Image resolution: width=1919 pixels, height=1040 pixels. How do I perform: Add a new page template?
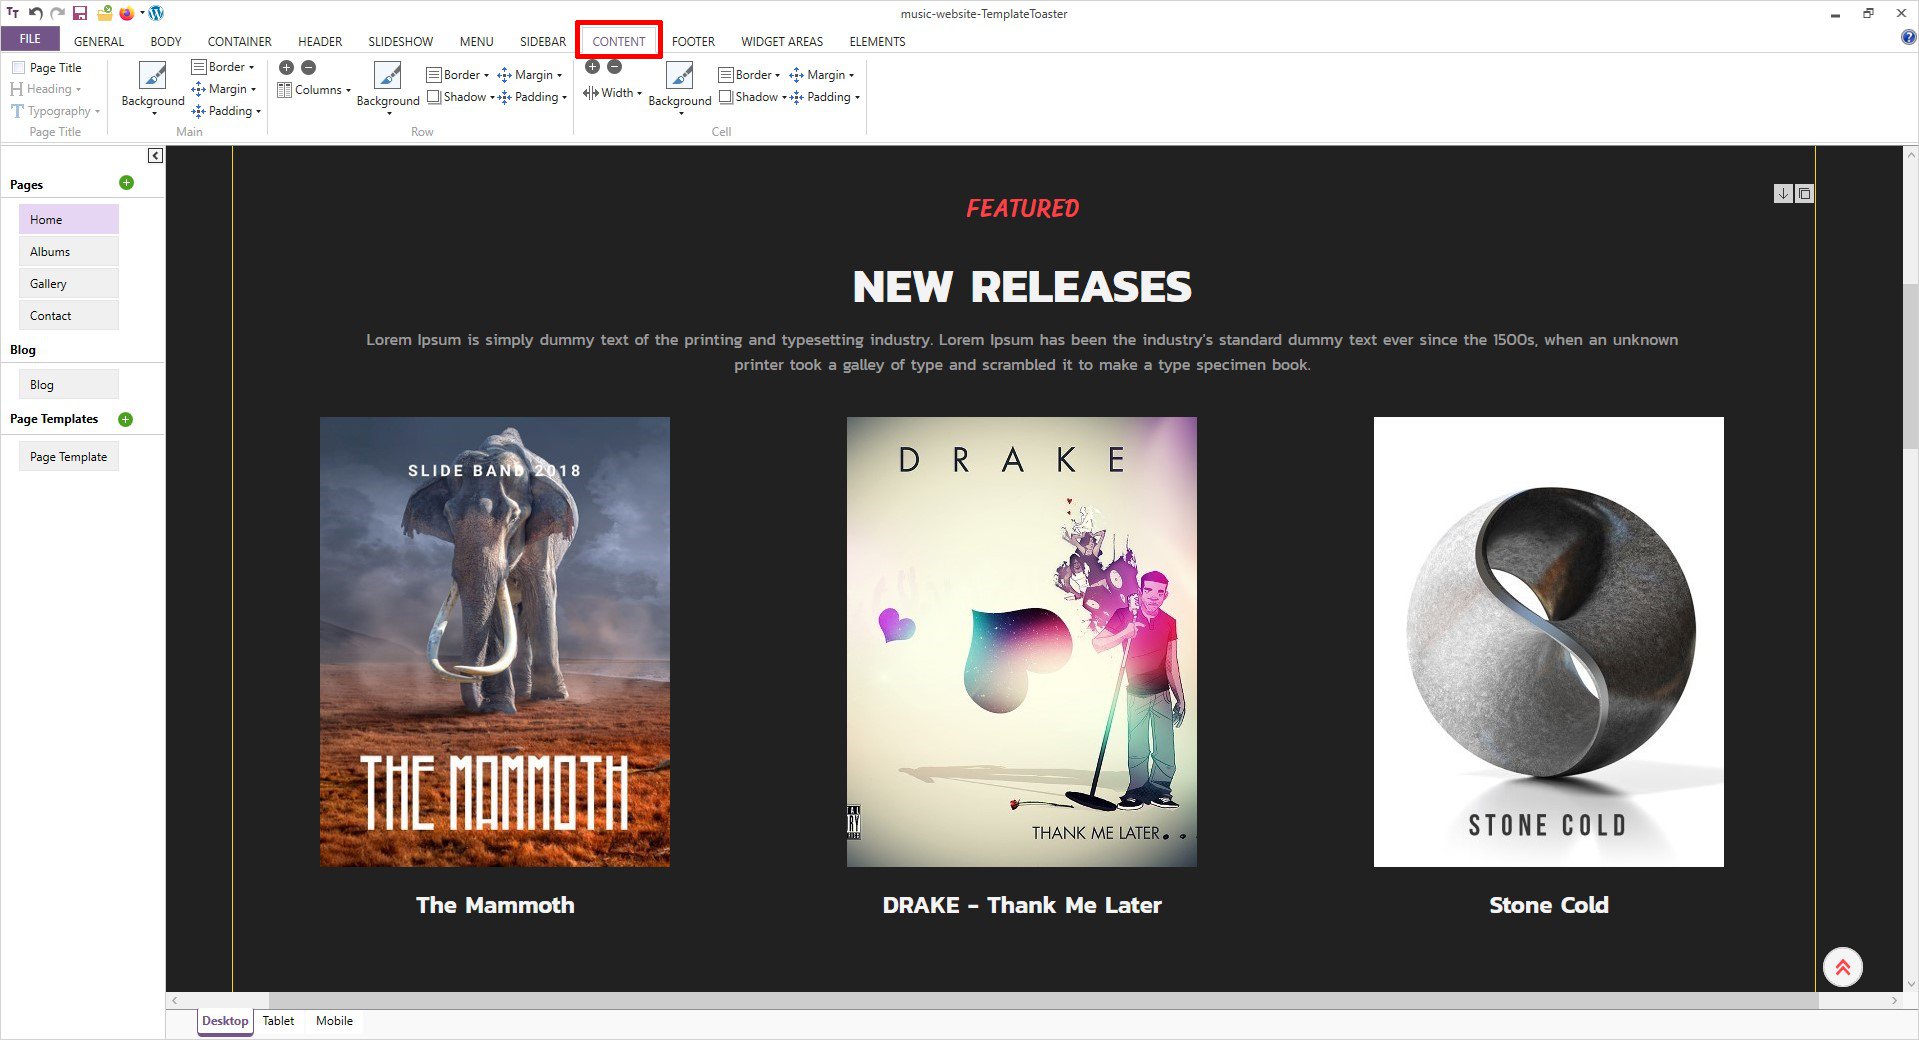click(126, 419)
